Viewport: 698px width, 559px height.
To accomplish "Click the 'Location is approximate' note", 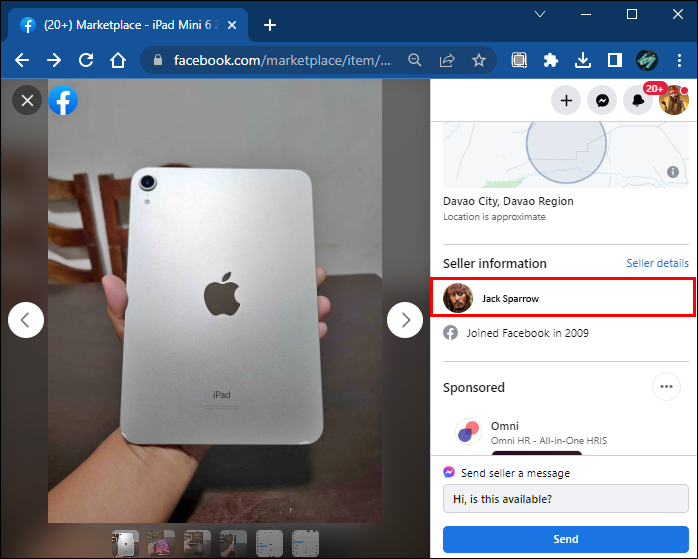I will tap(494, 217).
